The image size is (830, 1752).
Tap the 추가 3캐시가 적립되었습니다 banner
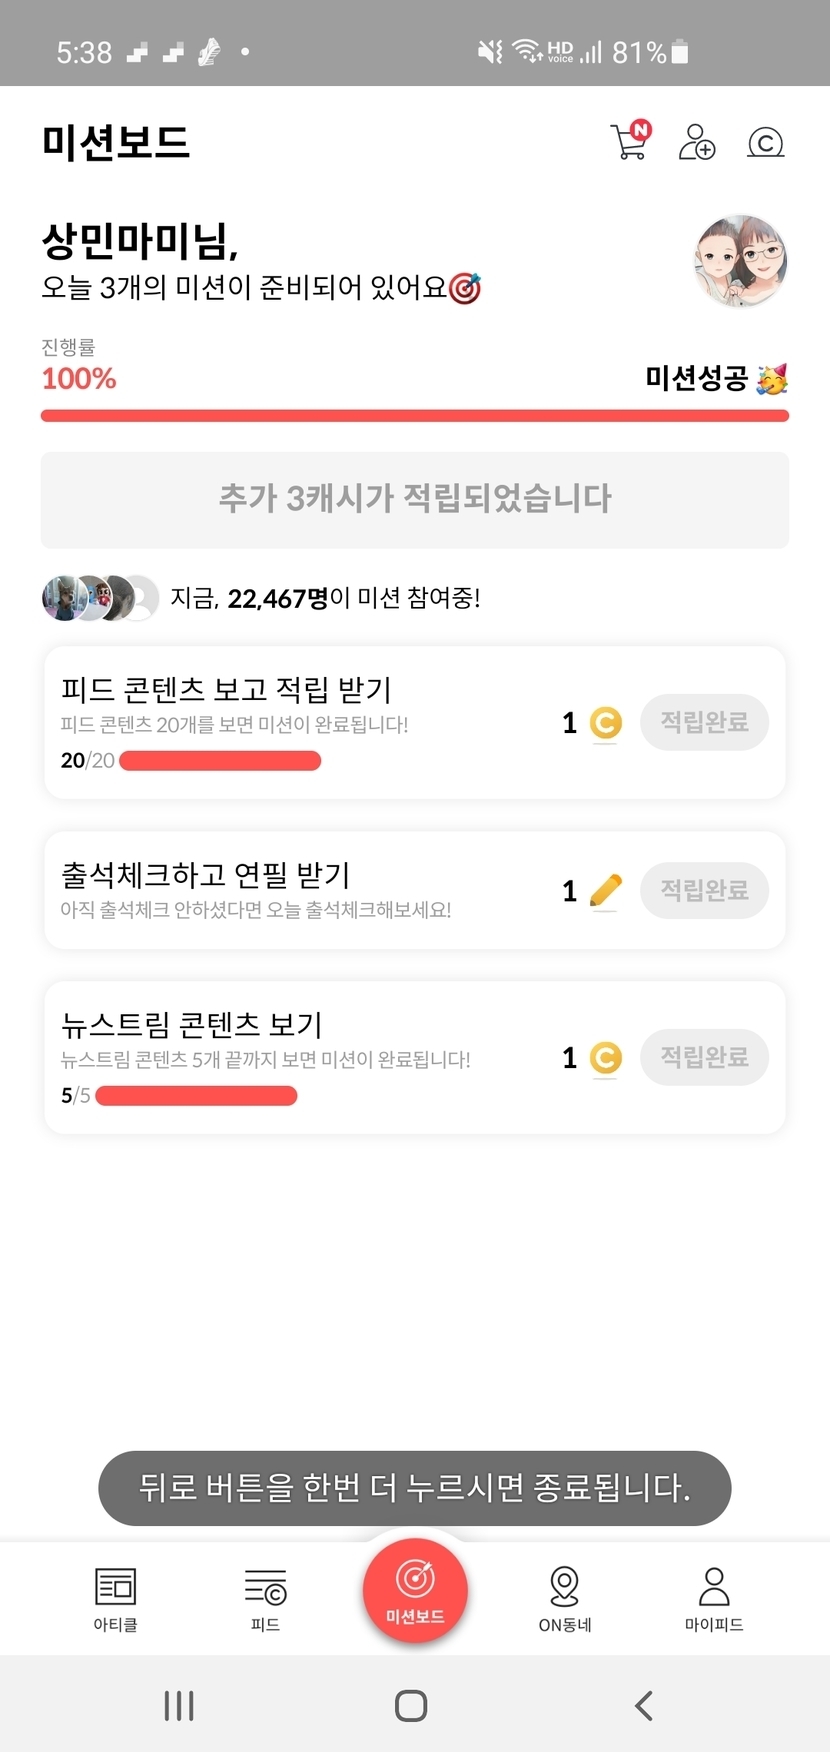tap(415, 499)
